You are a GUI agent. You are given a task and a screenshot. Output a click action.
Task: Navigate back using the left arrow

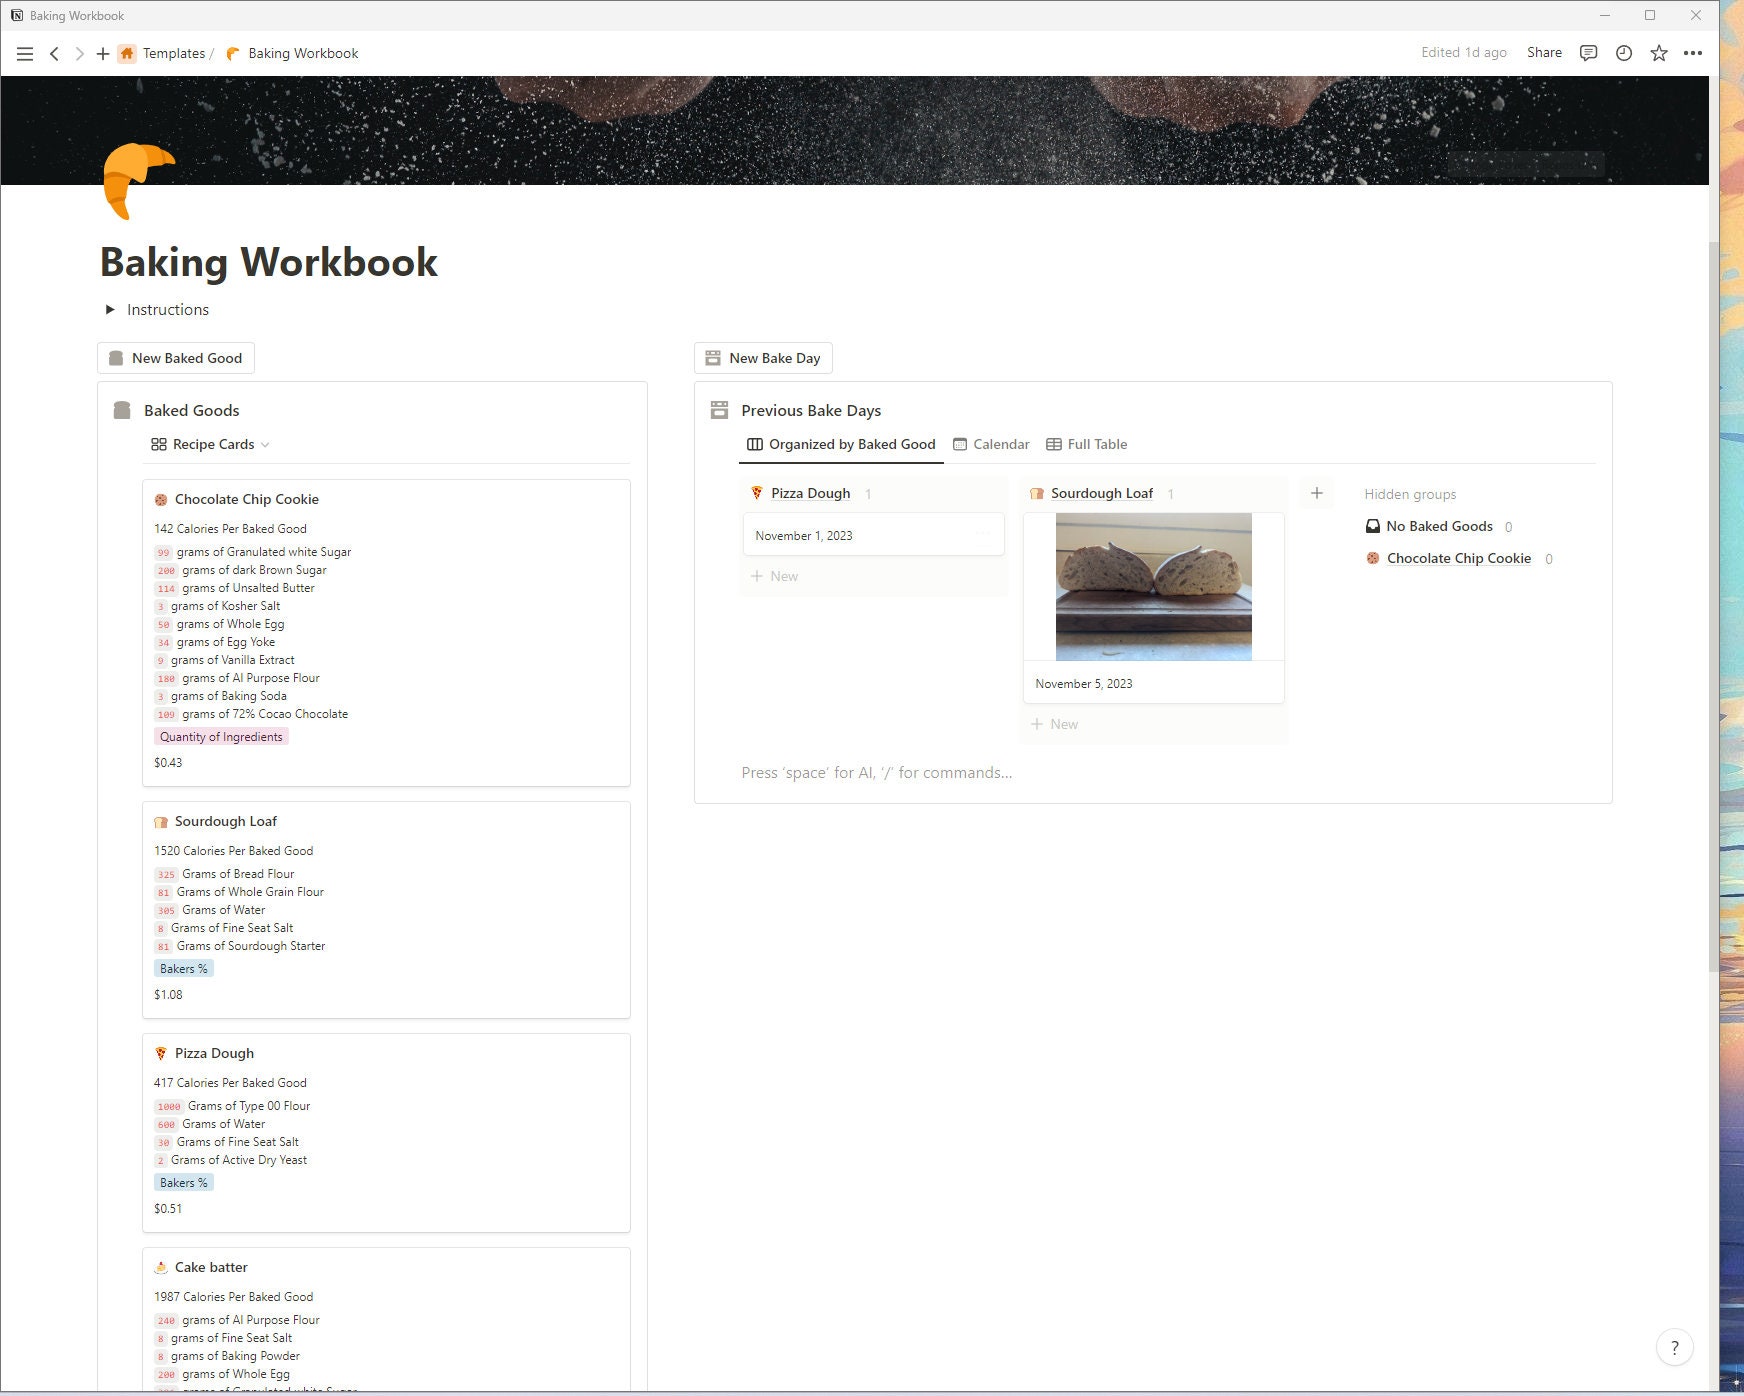[55, 54]
